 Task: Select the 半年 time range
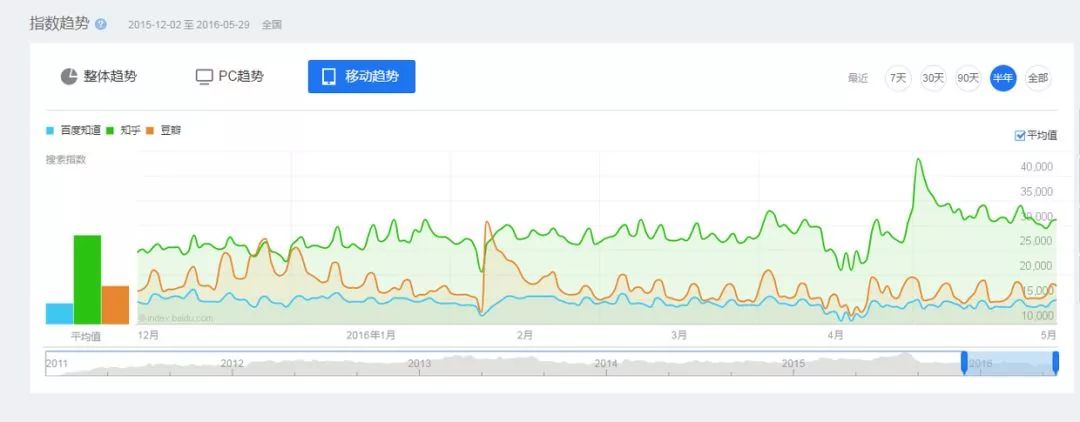coord(1003,78)
